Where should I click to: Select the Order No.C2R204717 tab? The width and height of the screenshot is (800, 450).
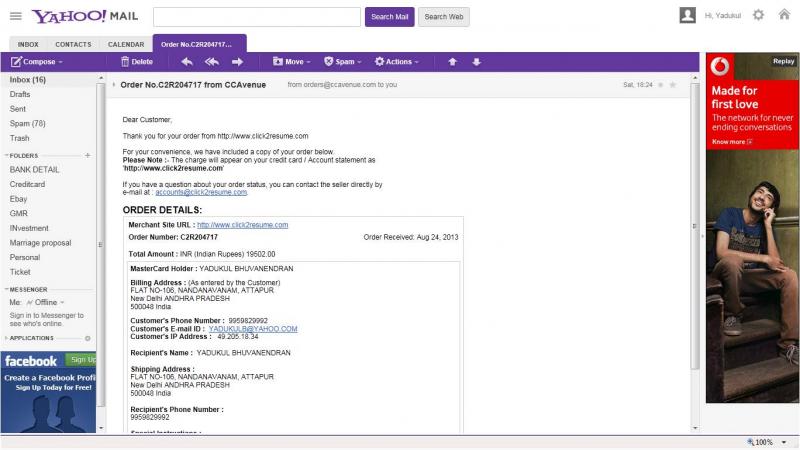point(199,44)
